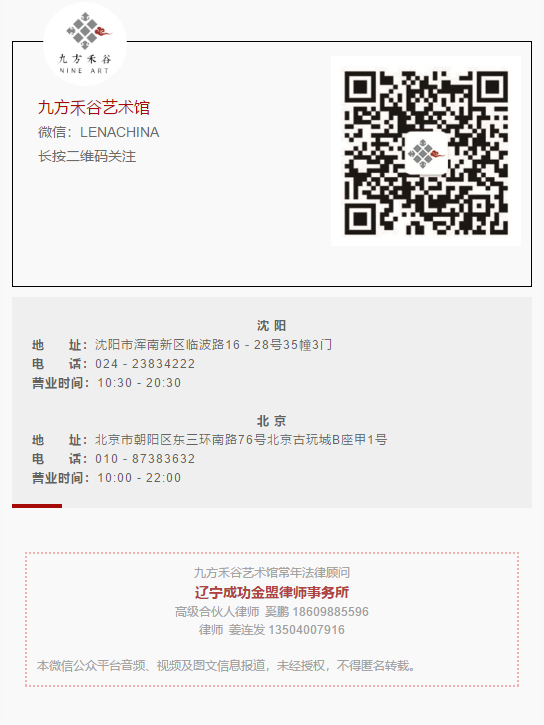Click the Nine Art circular logo

click(85, 44)
